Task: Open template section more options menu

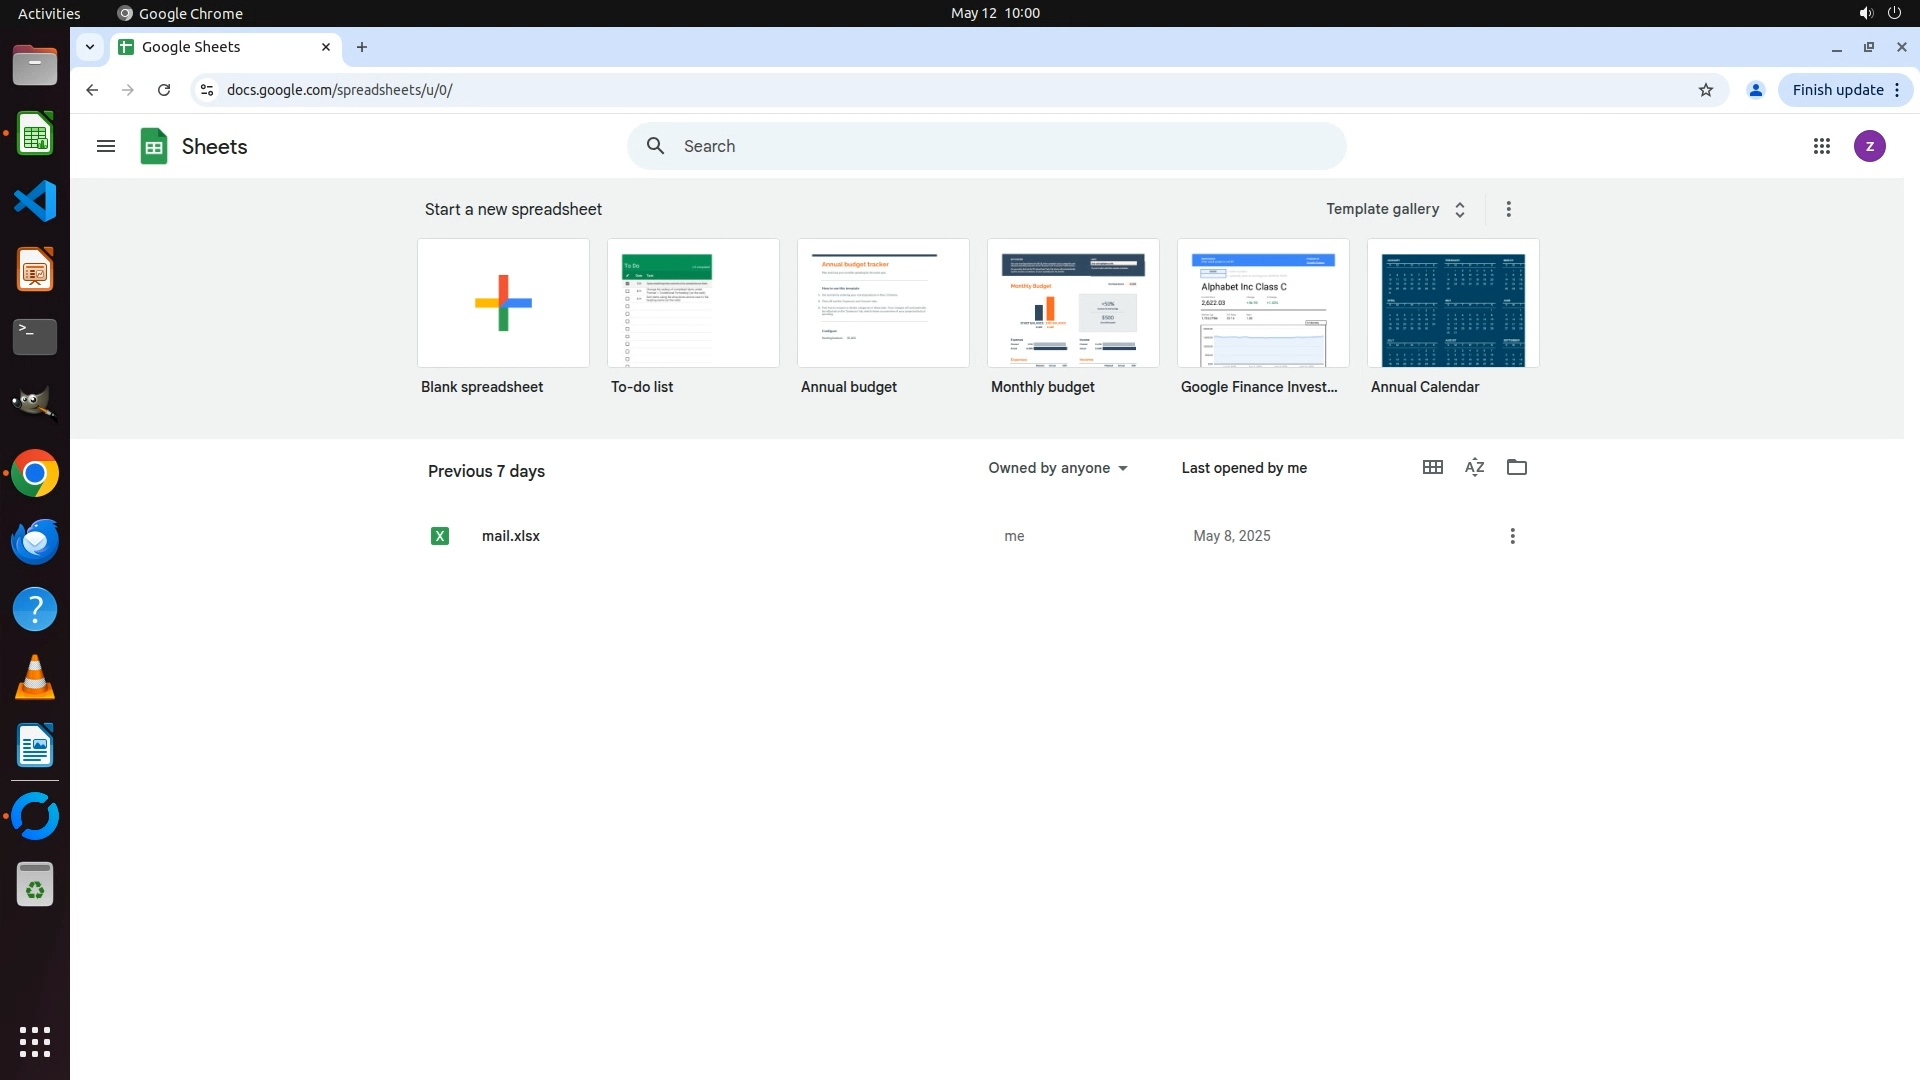Action: coord(1508,209)
